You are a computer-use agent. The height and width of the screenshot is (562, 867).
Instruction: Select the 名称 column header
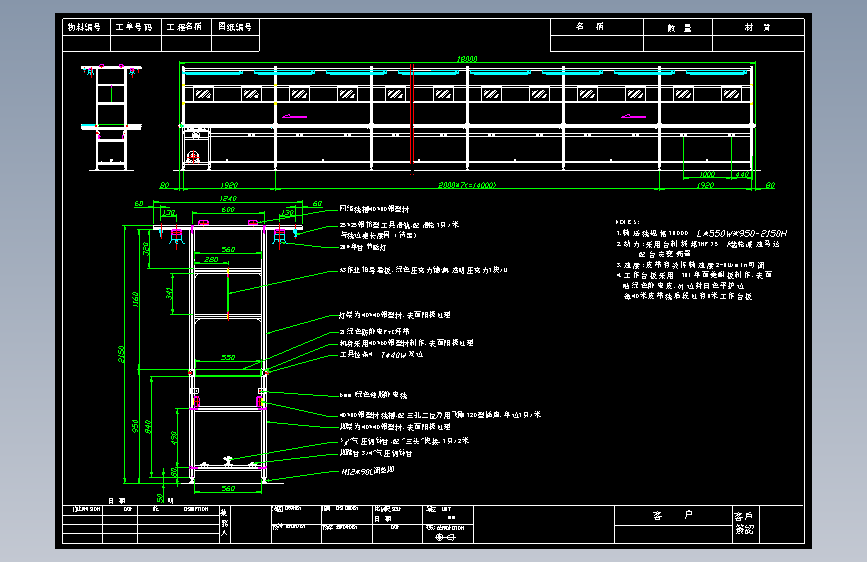[x=597, y=27]
